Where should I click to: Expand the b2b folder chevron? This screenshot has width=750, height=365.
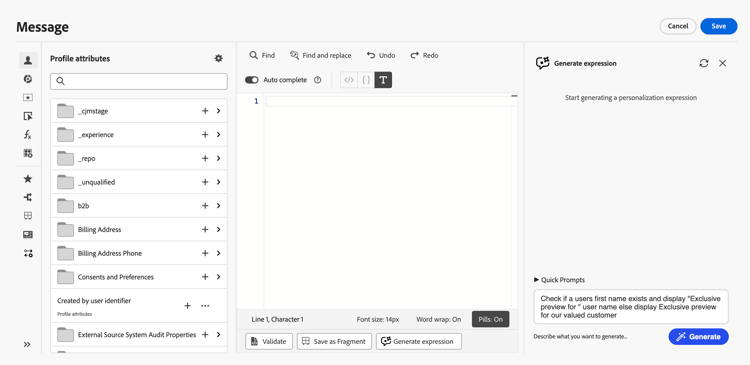(x=219, y=206)
